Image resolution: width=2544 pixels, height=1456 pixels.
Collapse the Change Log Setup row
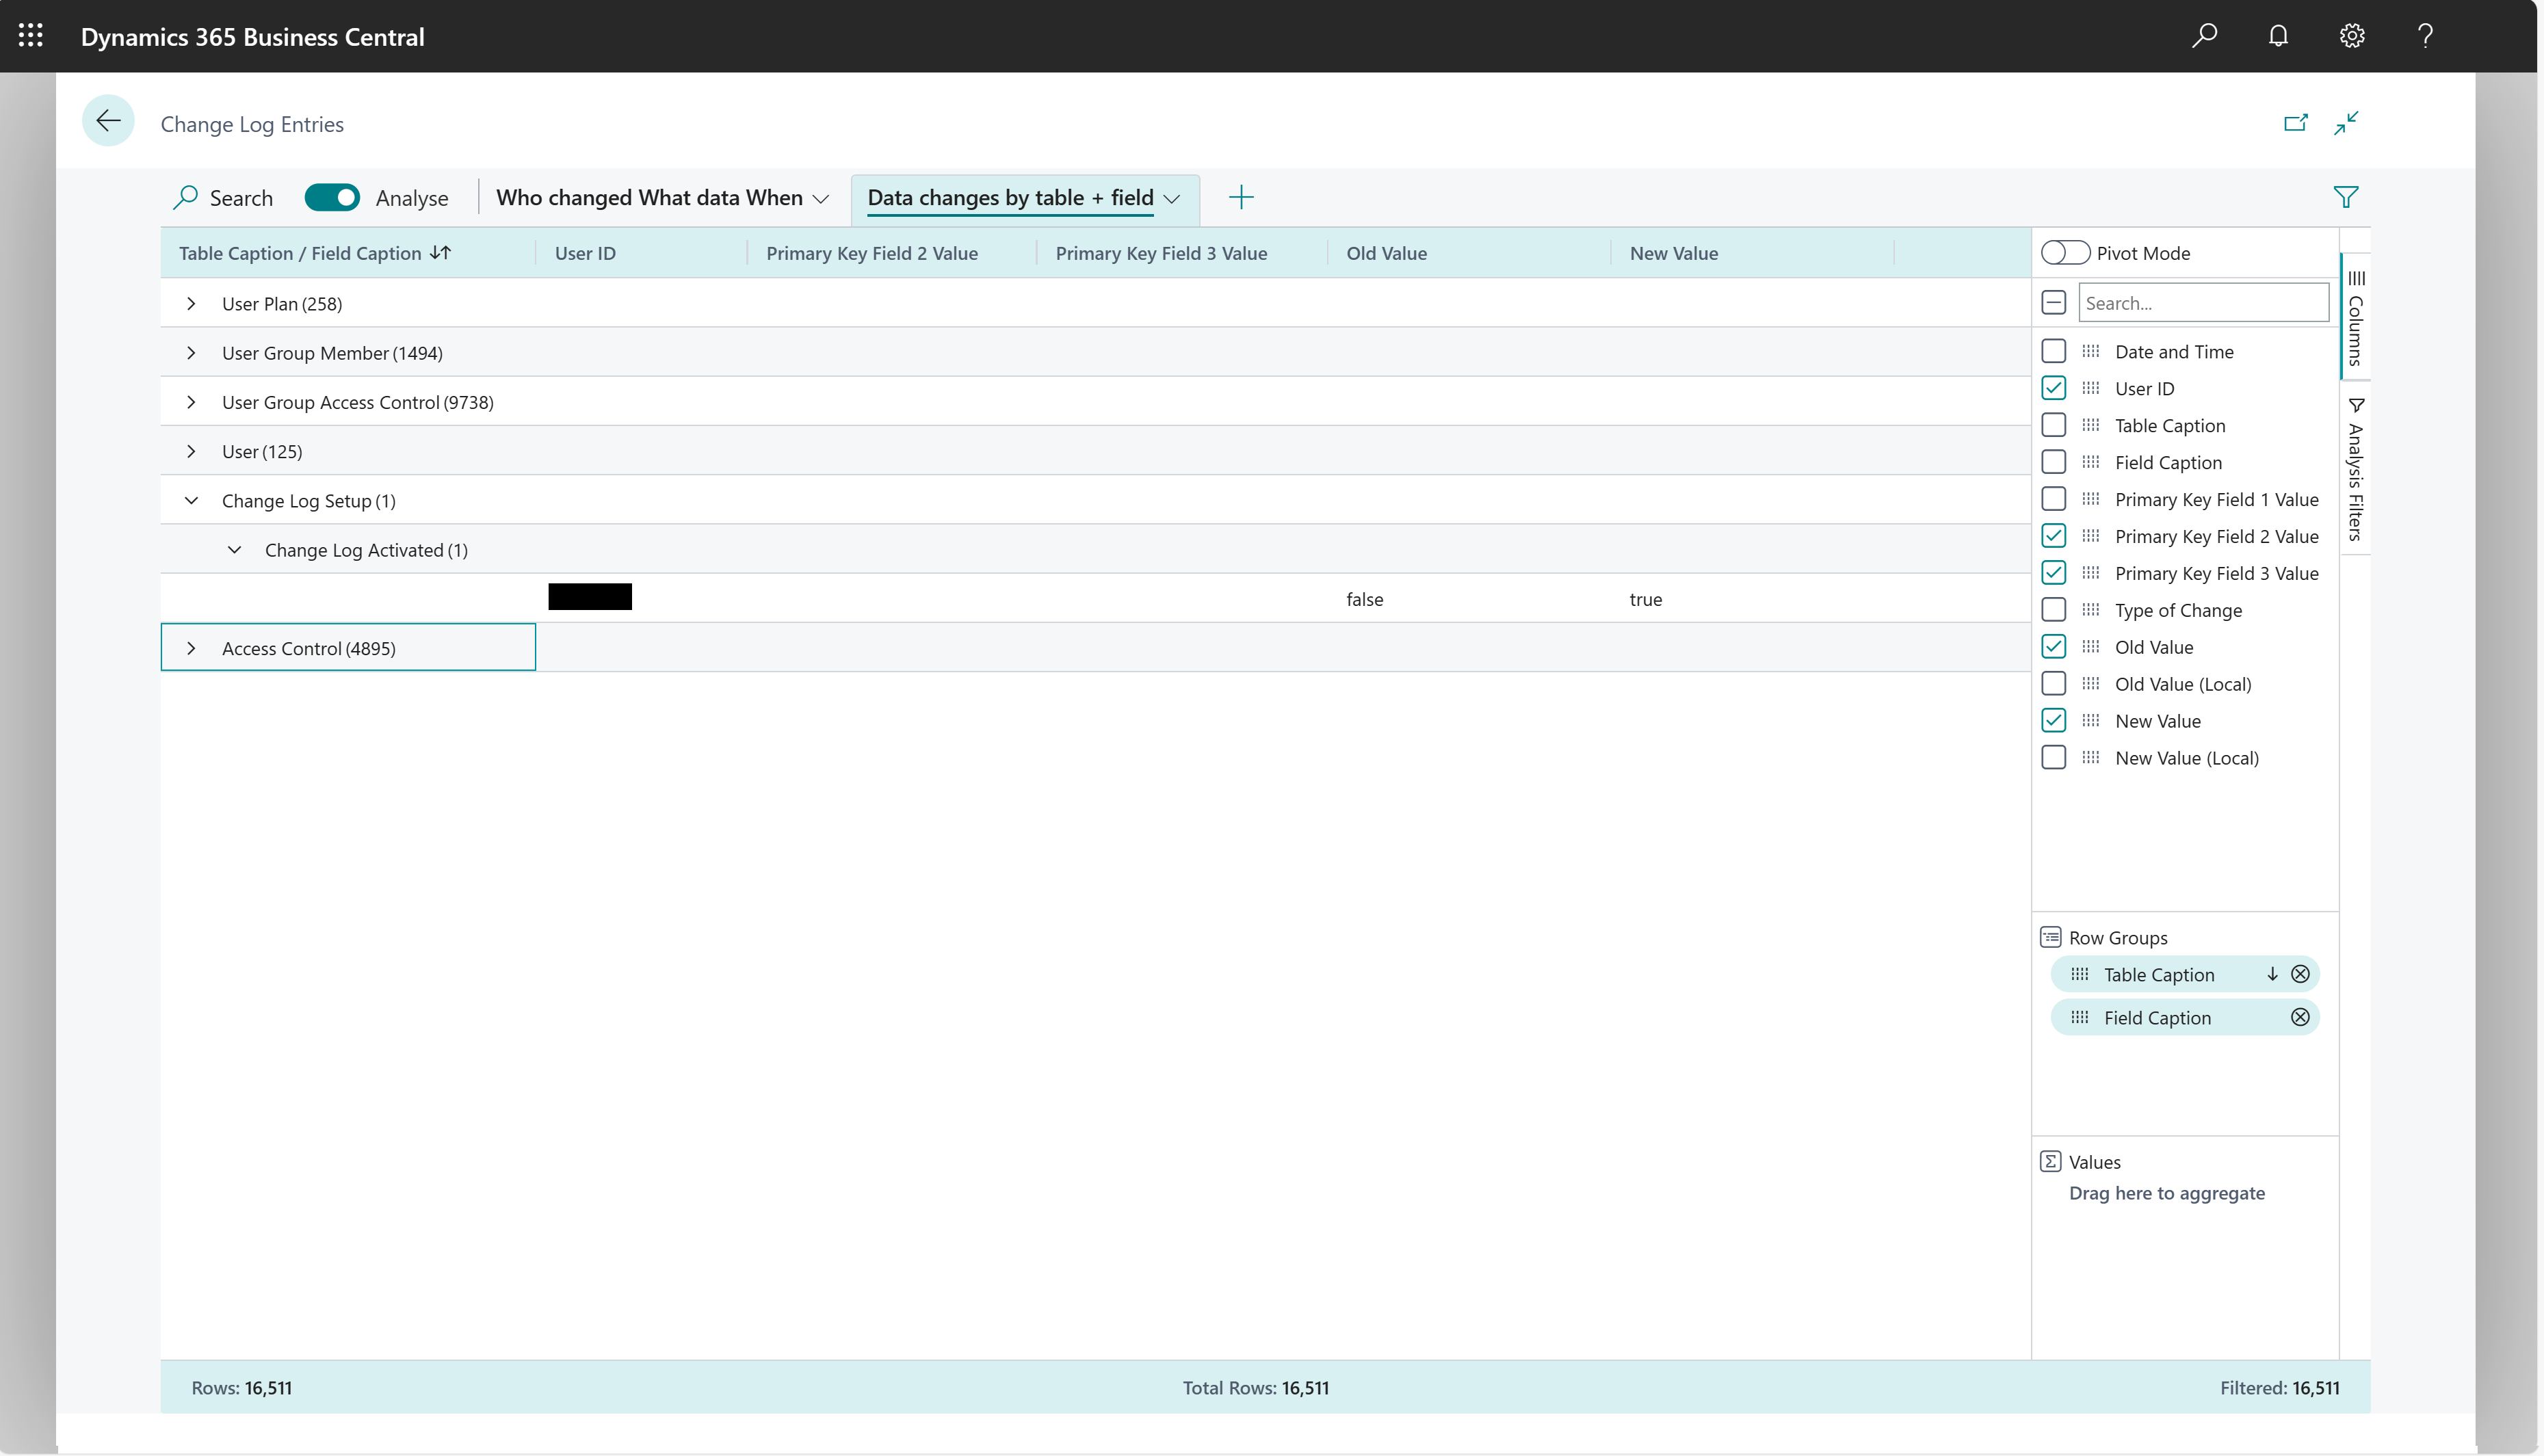coord(192,500)
